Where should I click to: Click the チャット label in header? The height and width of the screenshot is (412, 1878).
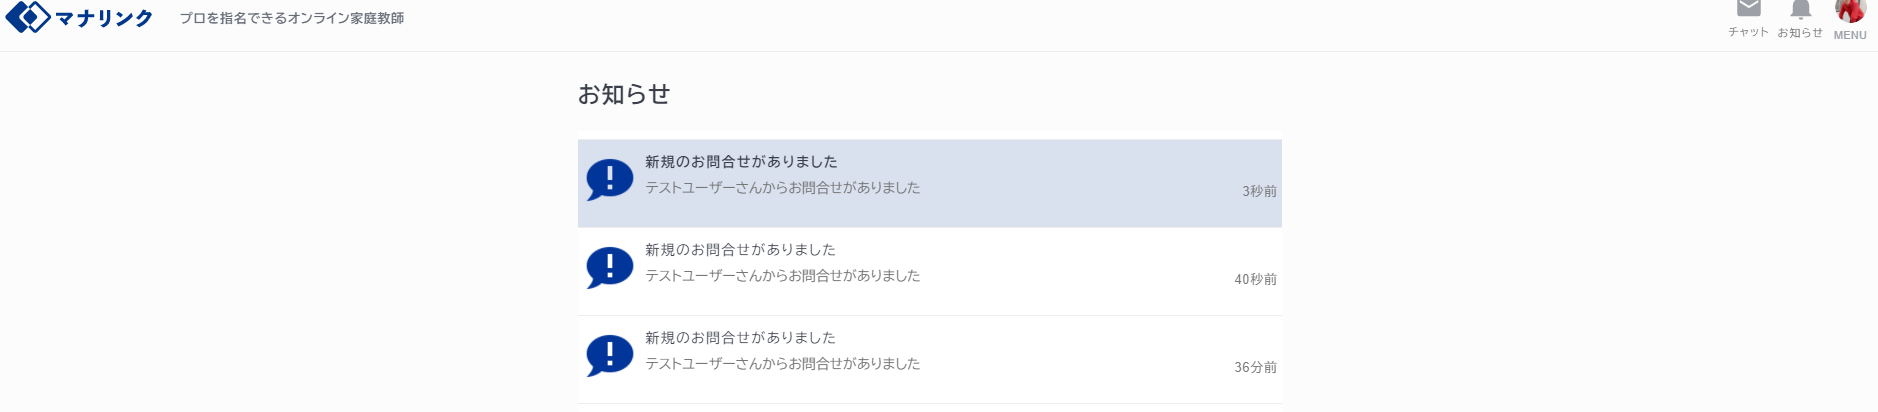[x=1748, y=32]
